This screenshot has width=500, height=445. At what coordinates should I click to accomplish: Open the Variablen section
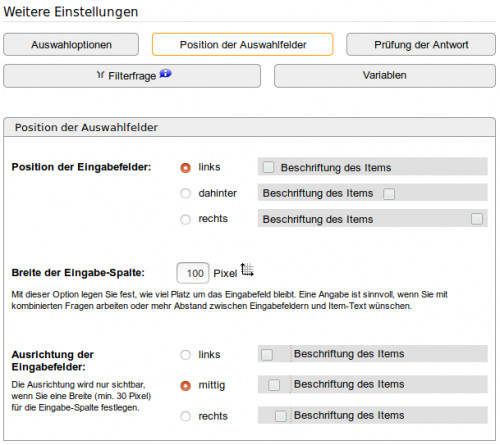pos(385,76)
